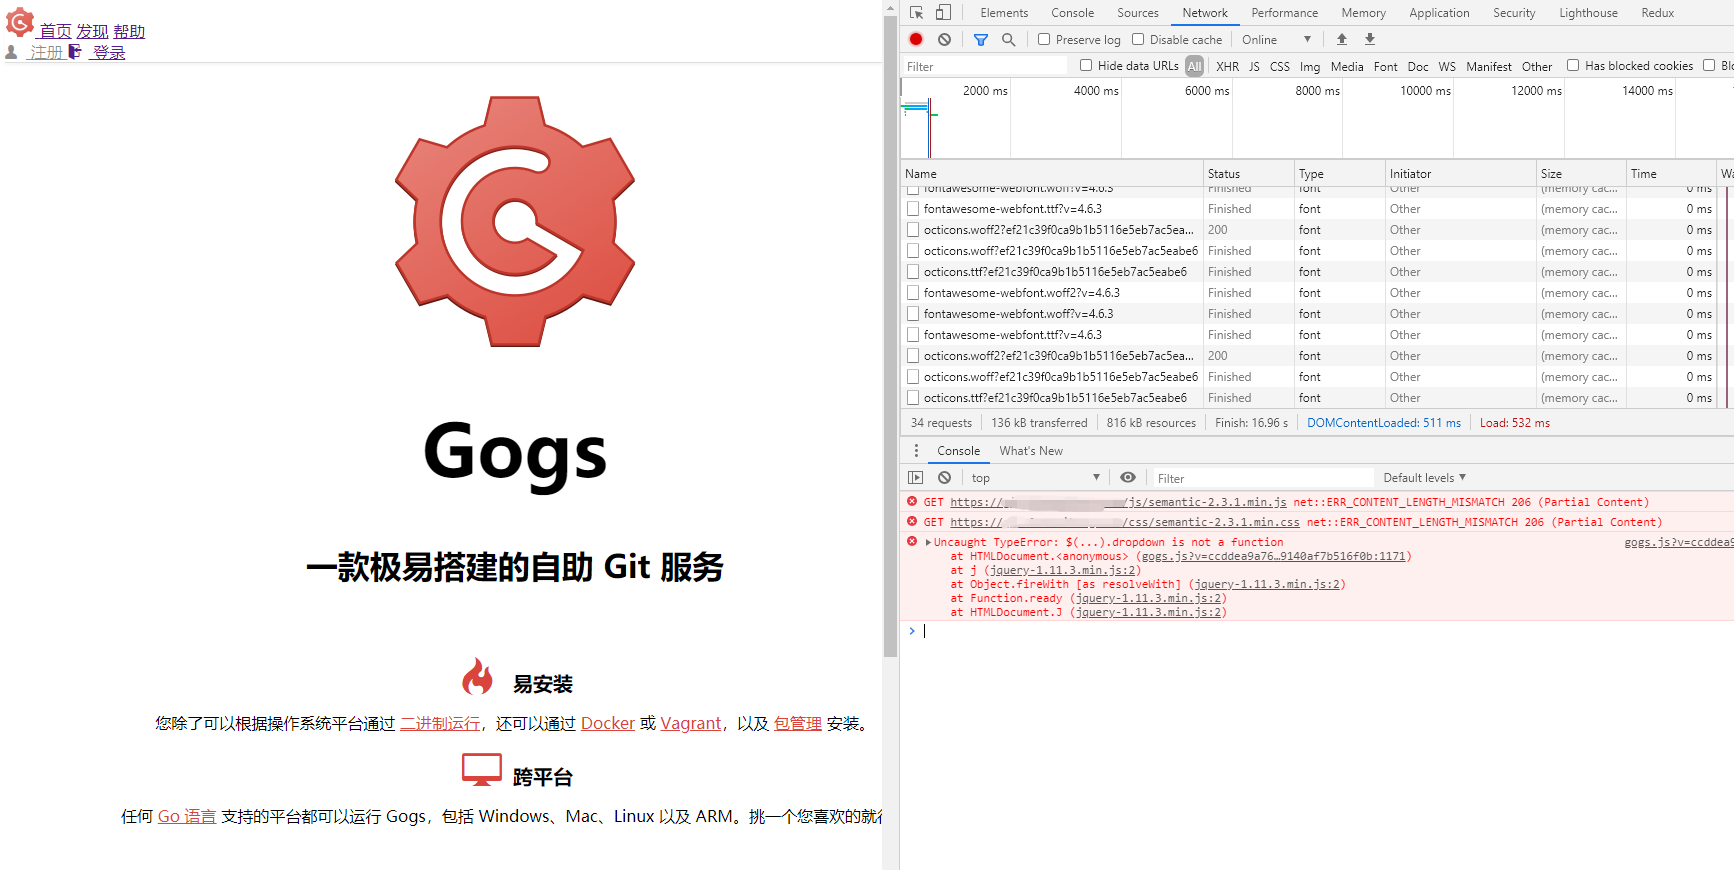Select All filter type toggle
Viewport: 1734px width, 870px height.
1195,66
